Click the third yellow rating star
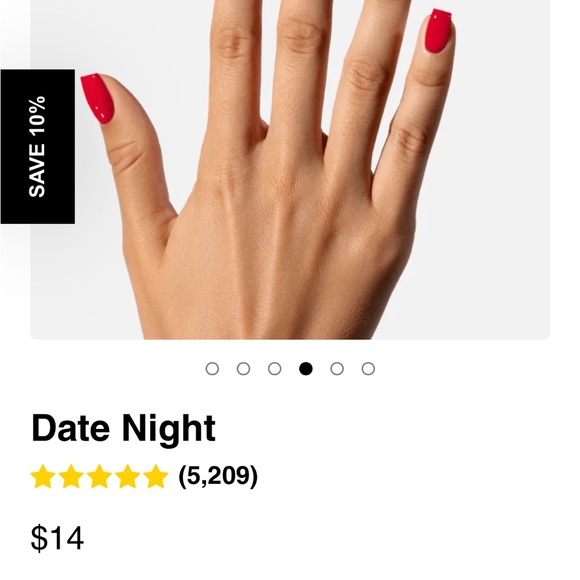This screenshot has height=580, width=580. pyautogui.click(x=99, y=476)
